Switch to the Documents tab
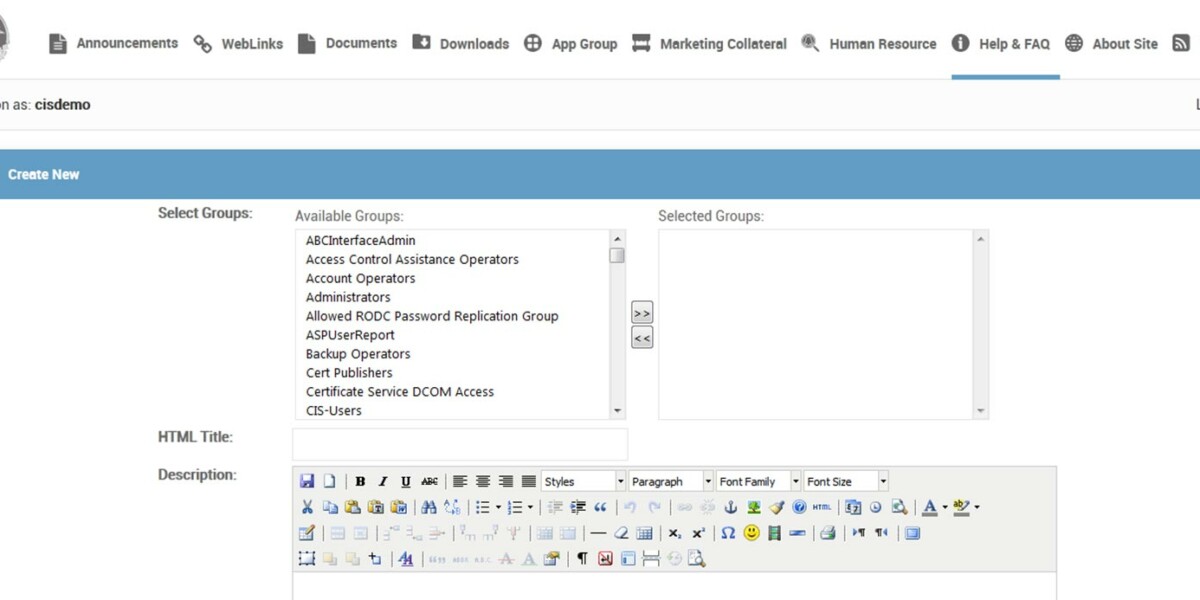 coord(360,43)
